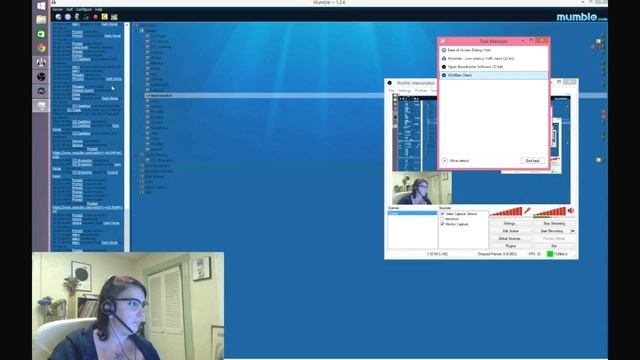The width and height of the screenshot is (640, 360).
Task: Click the yellow comment icon in Mumble toolbar
Action: coord(104,17)
